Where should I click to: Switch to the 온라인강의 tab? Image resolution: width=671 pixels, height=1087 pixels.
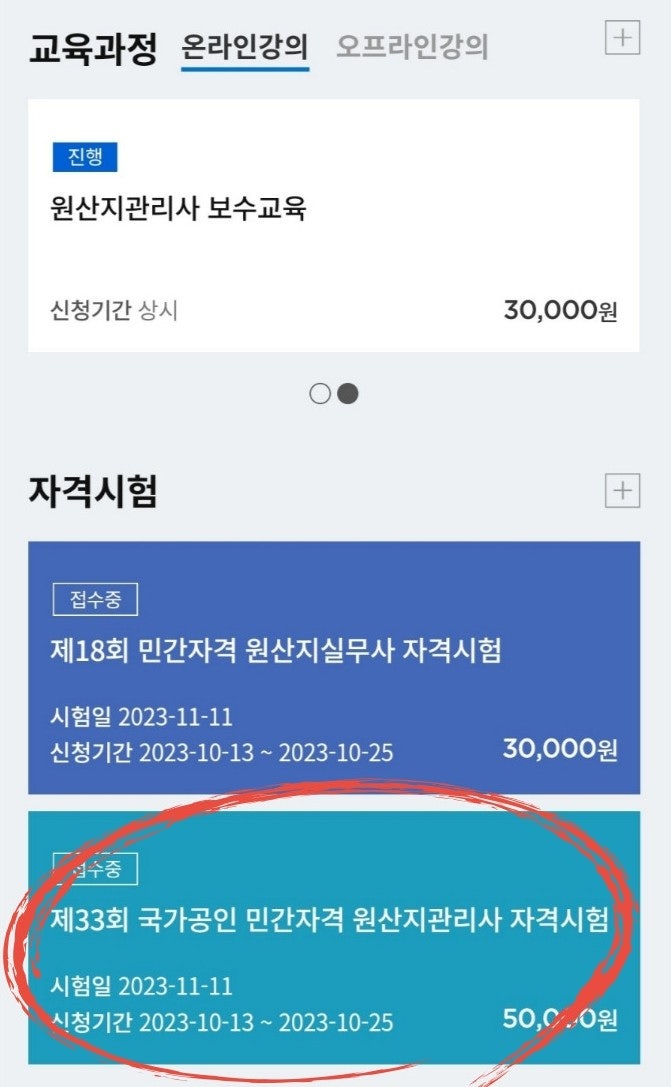[x=245, y=47]
